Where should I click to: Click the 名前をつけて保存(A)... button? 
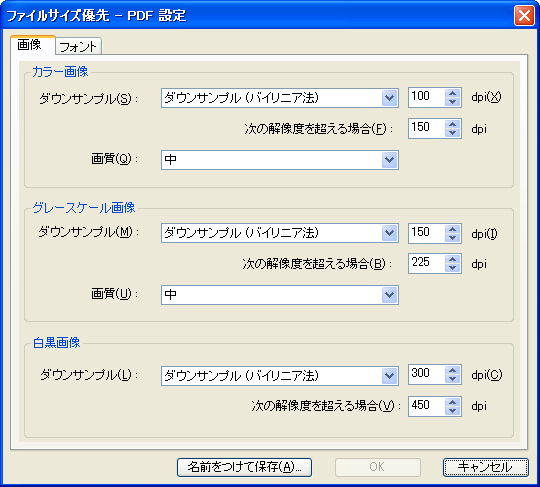(x=245, y=467)
